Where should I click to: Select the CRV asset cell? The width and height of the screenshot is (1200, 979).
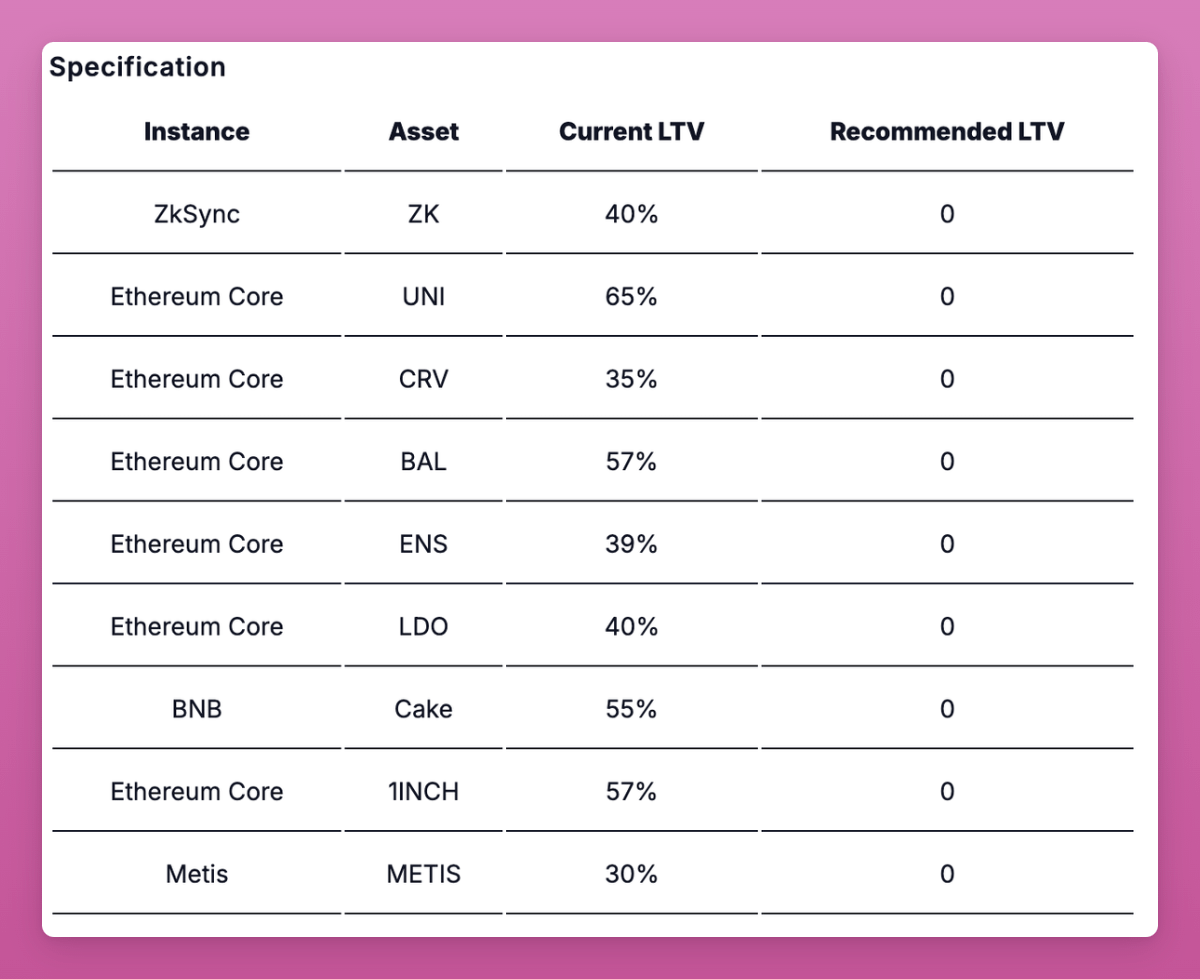[x=424, y=379]
